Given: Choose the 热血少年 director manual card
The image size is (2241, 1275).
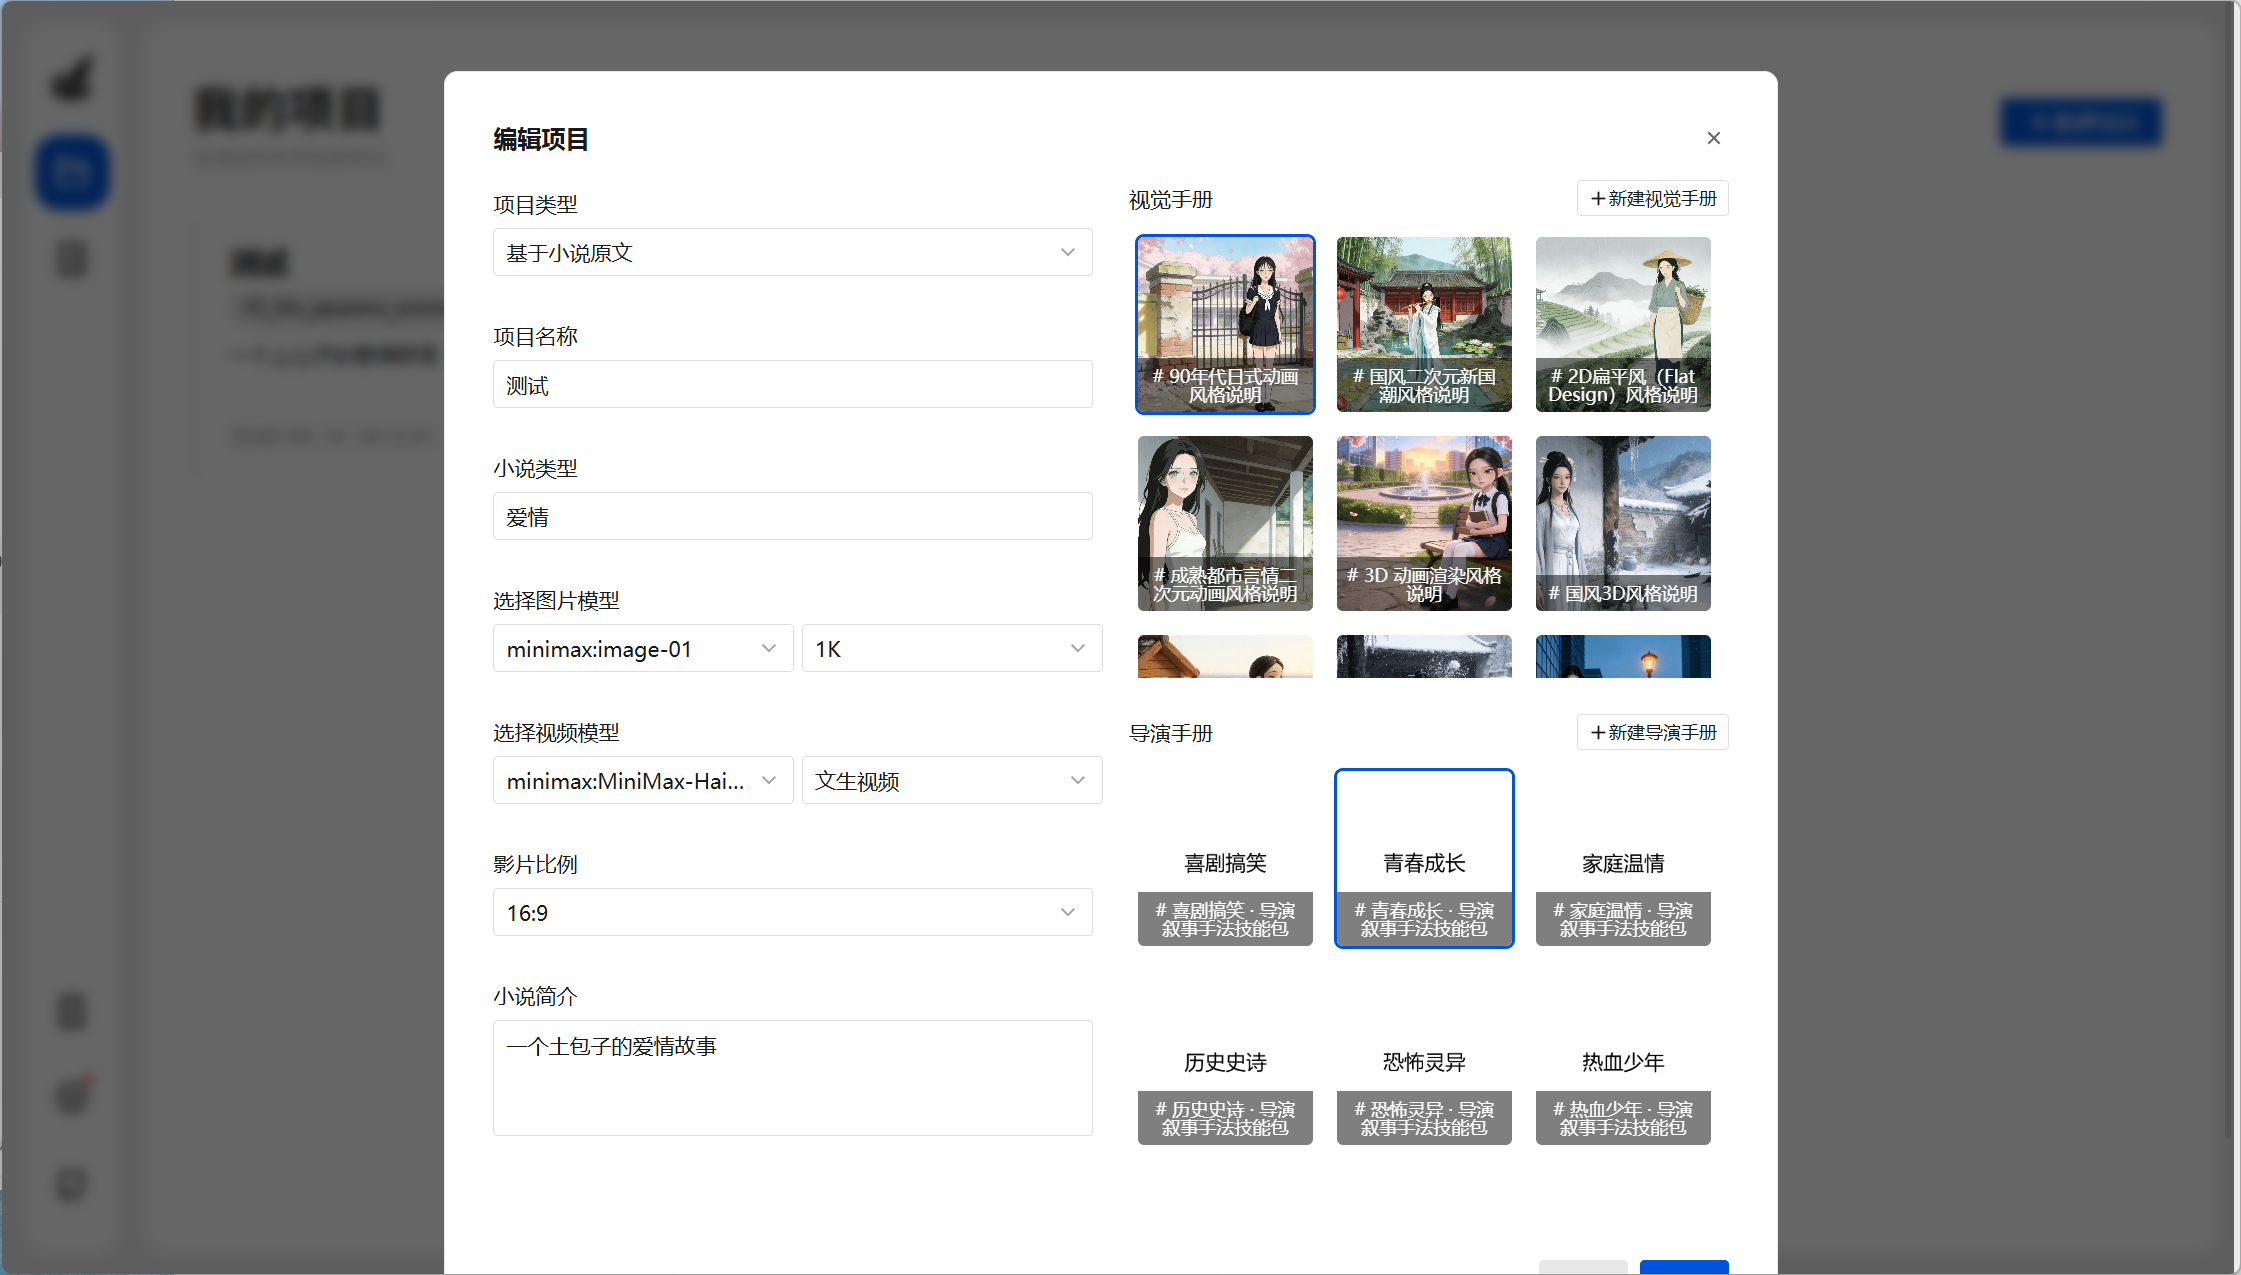Looking at the screenshot, I should (x=1623, y=1057).
